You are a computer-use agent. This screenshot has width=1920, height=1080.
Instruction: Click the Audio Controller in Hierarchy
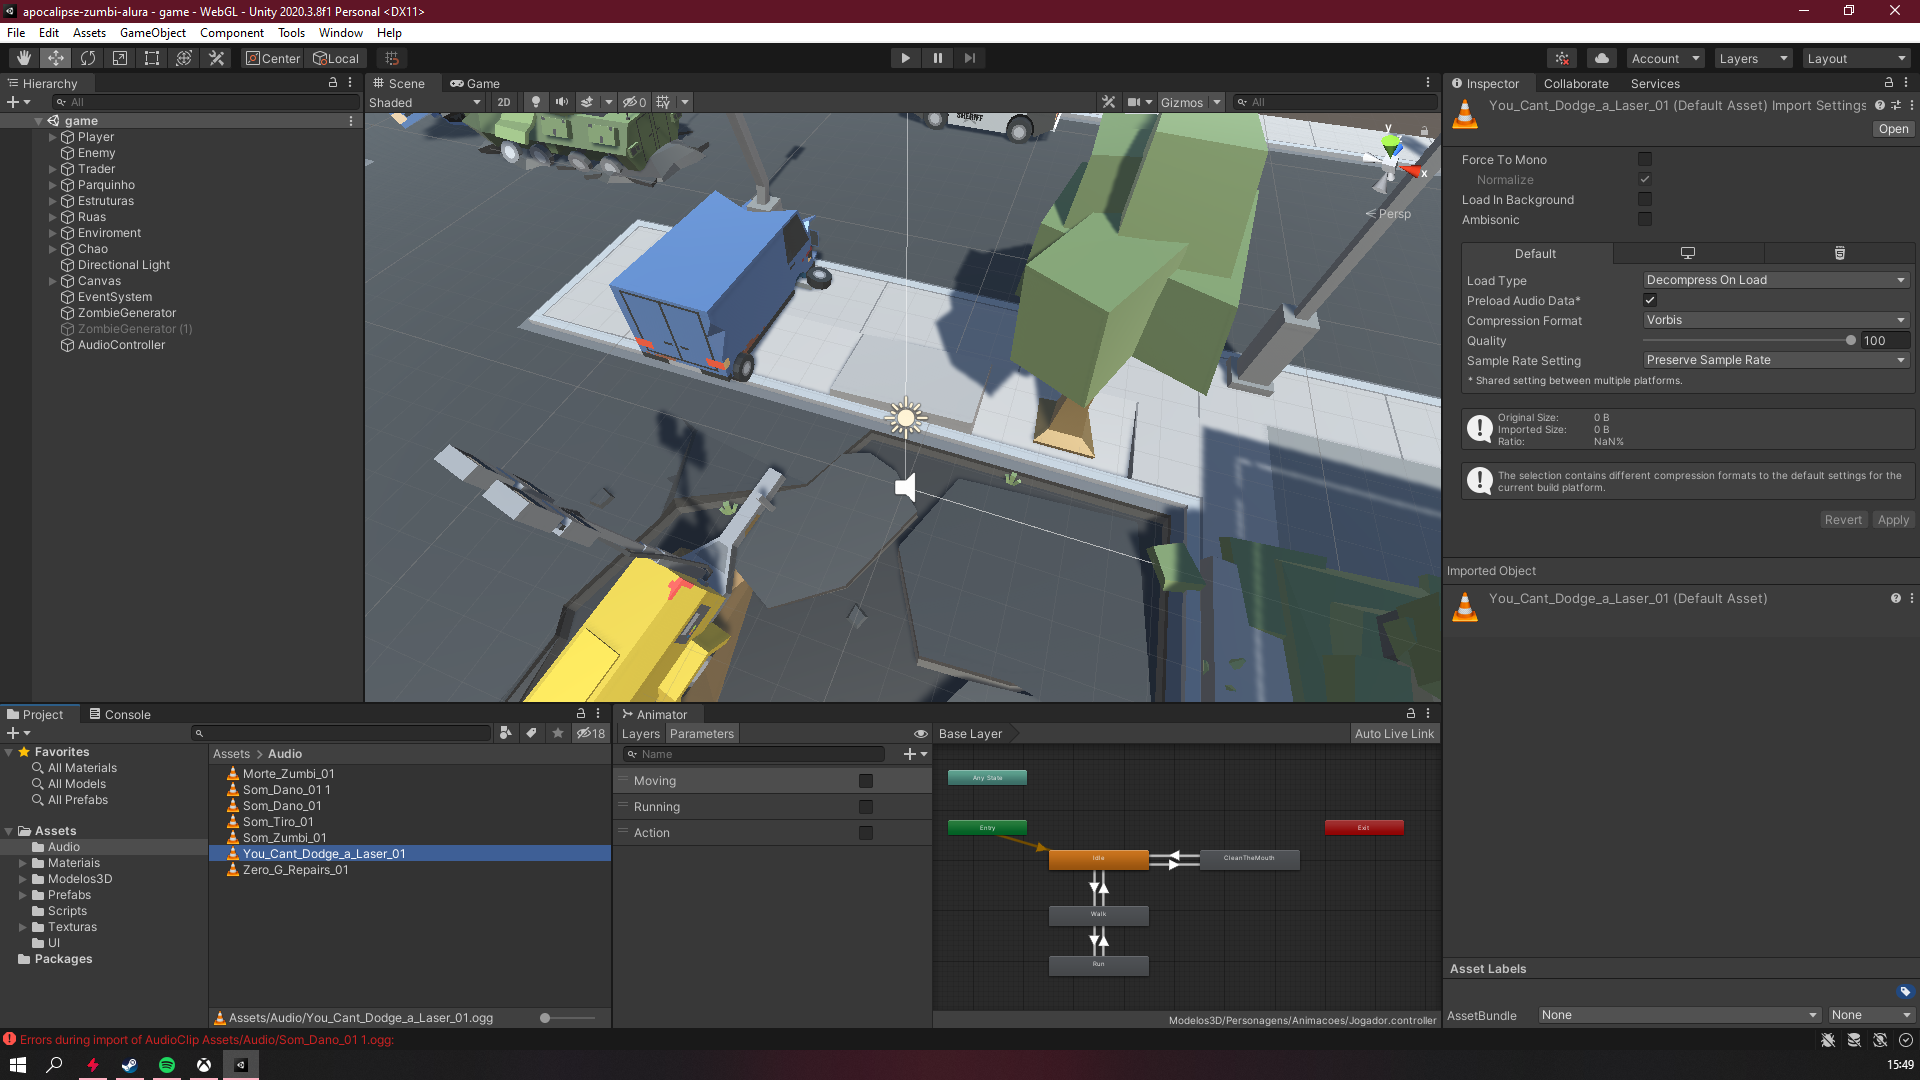pos(121,344)
